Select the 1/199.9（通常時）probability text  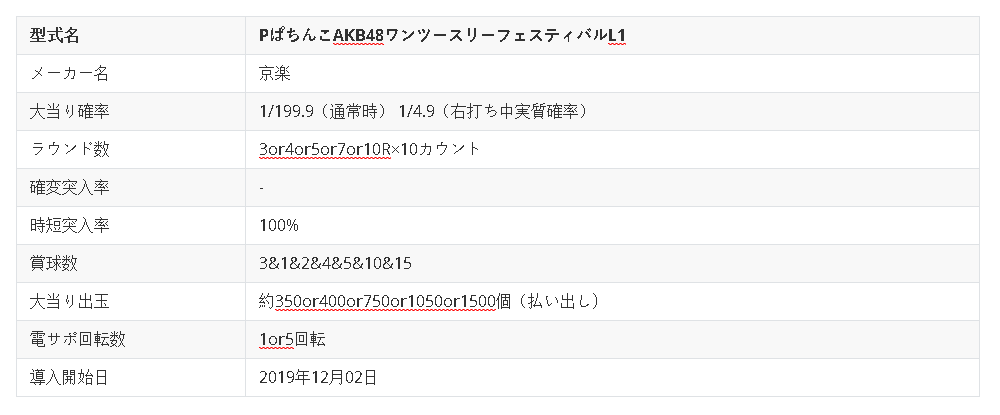[324, 111]
